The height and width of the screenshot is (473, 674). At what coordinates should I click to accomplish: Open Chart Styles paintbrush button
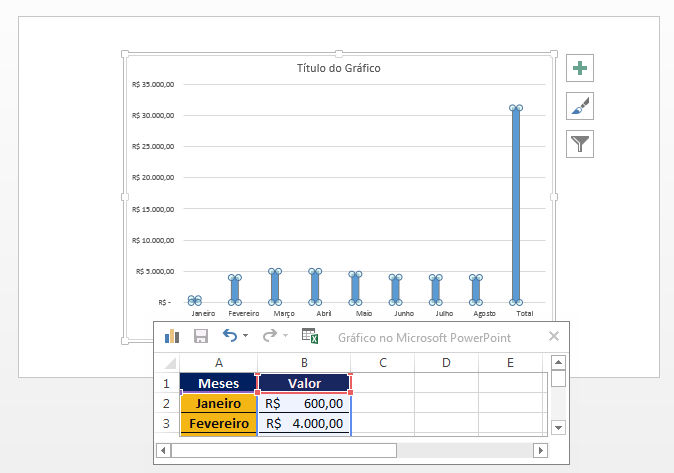tap(580, 106)
